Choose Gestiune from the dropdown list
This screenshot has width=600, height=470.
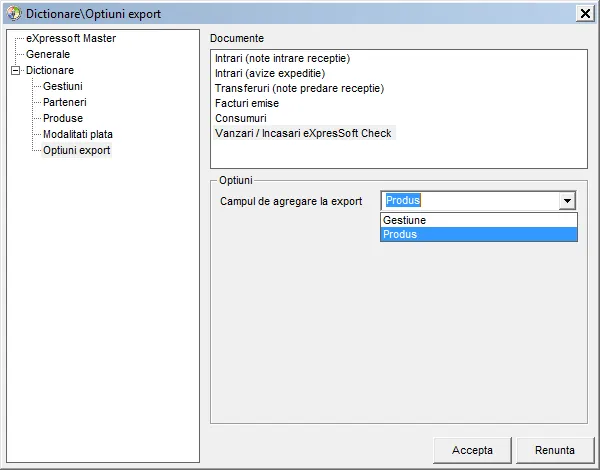[x=479, y=220]
